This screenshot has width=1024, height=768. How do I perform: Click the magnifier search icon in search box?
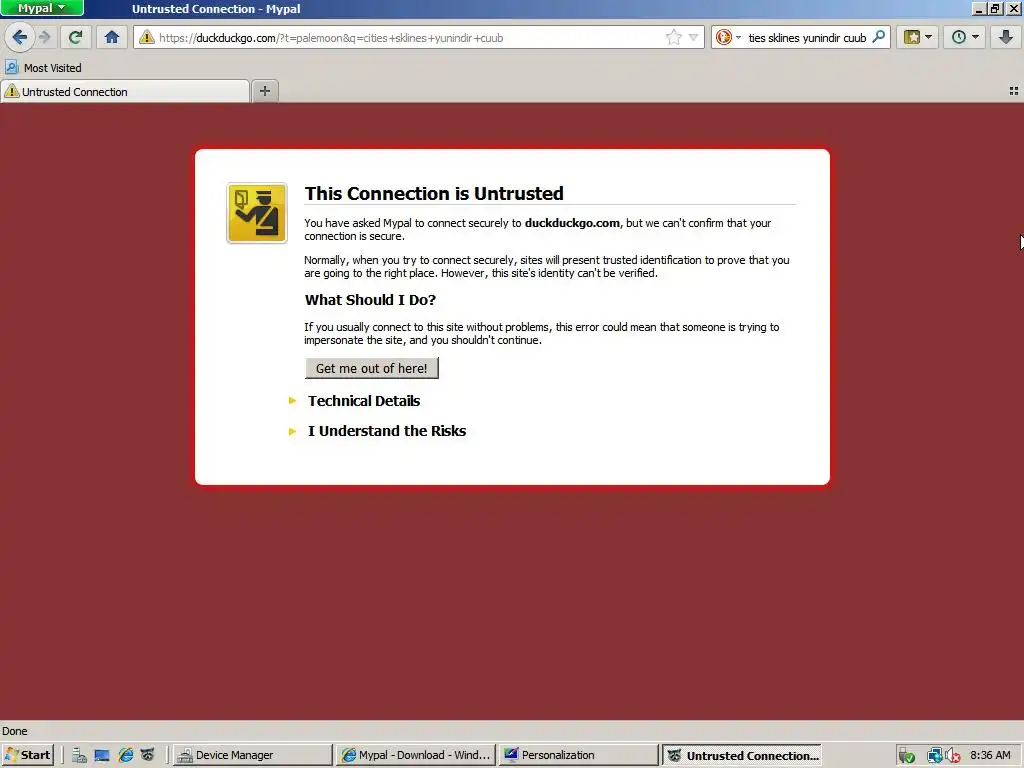(x=879, y=37)
